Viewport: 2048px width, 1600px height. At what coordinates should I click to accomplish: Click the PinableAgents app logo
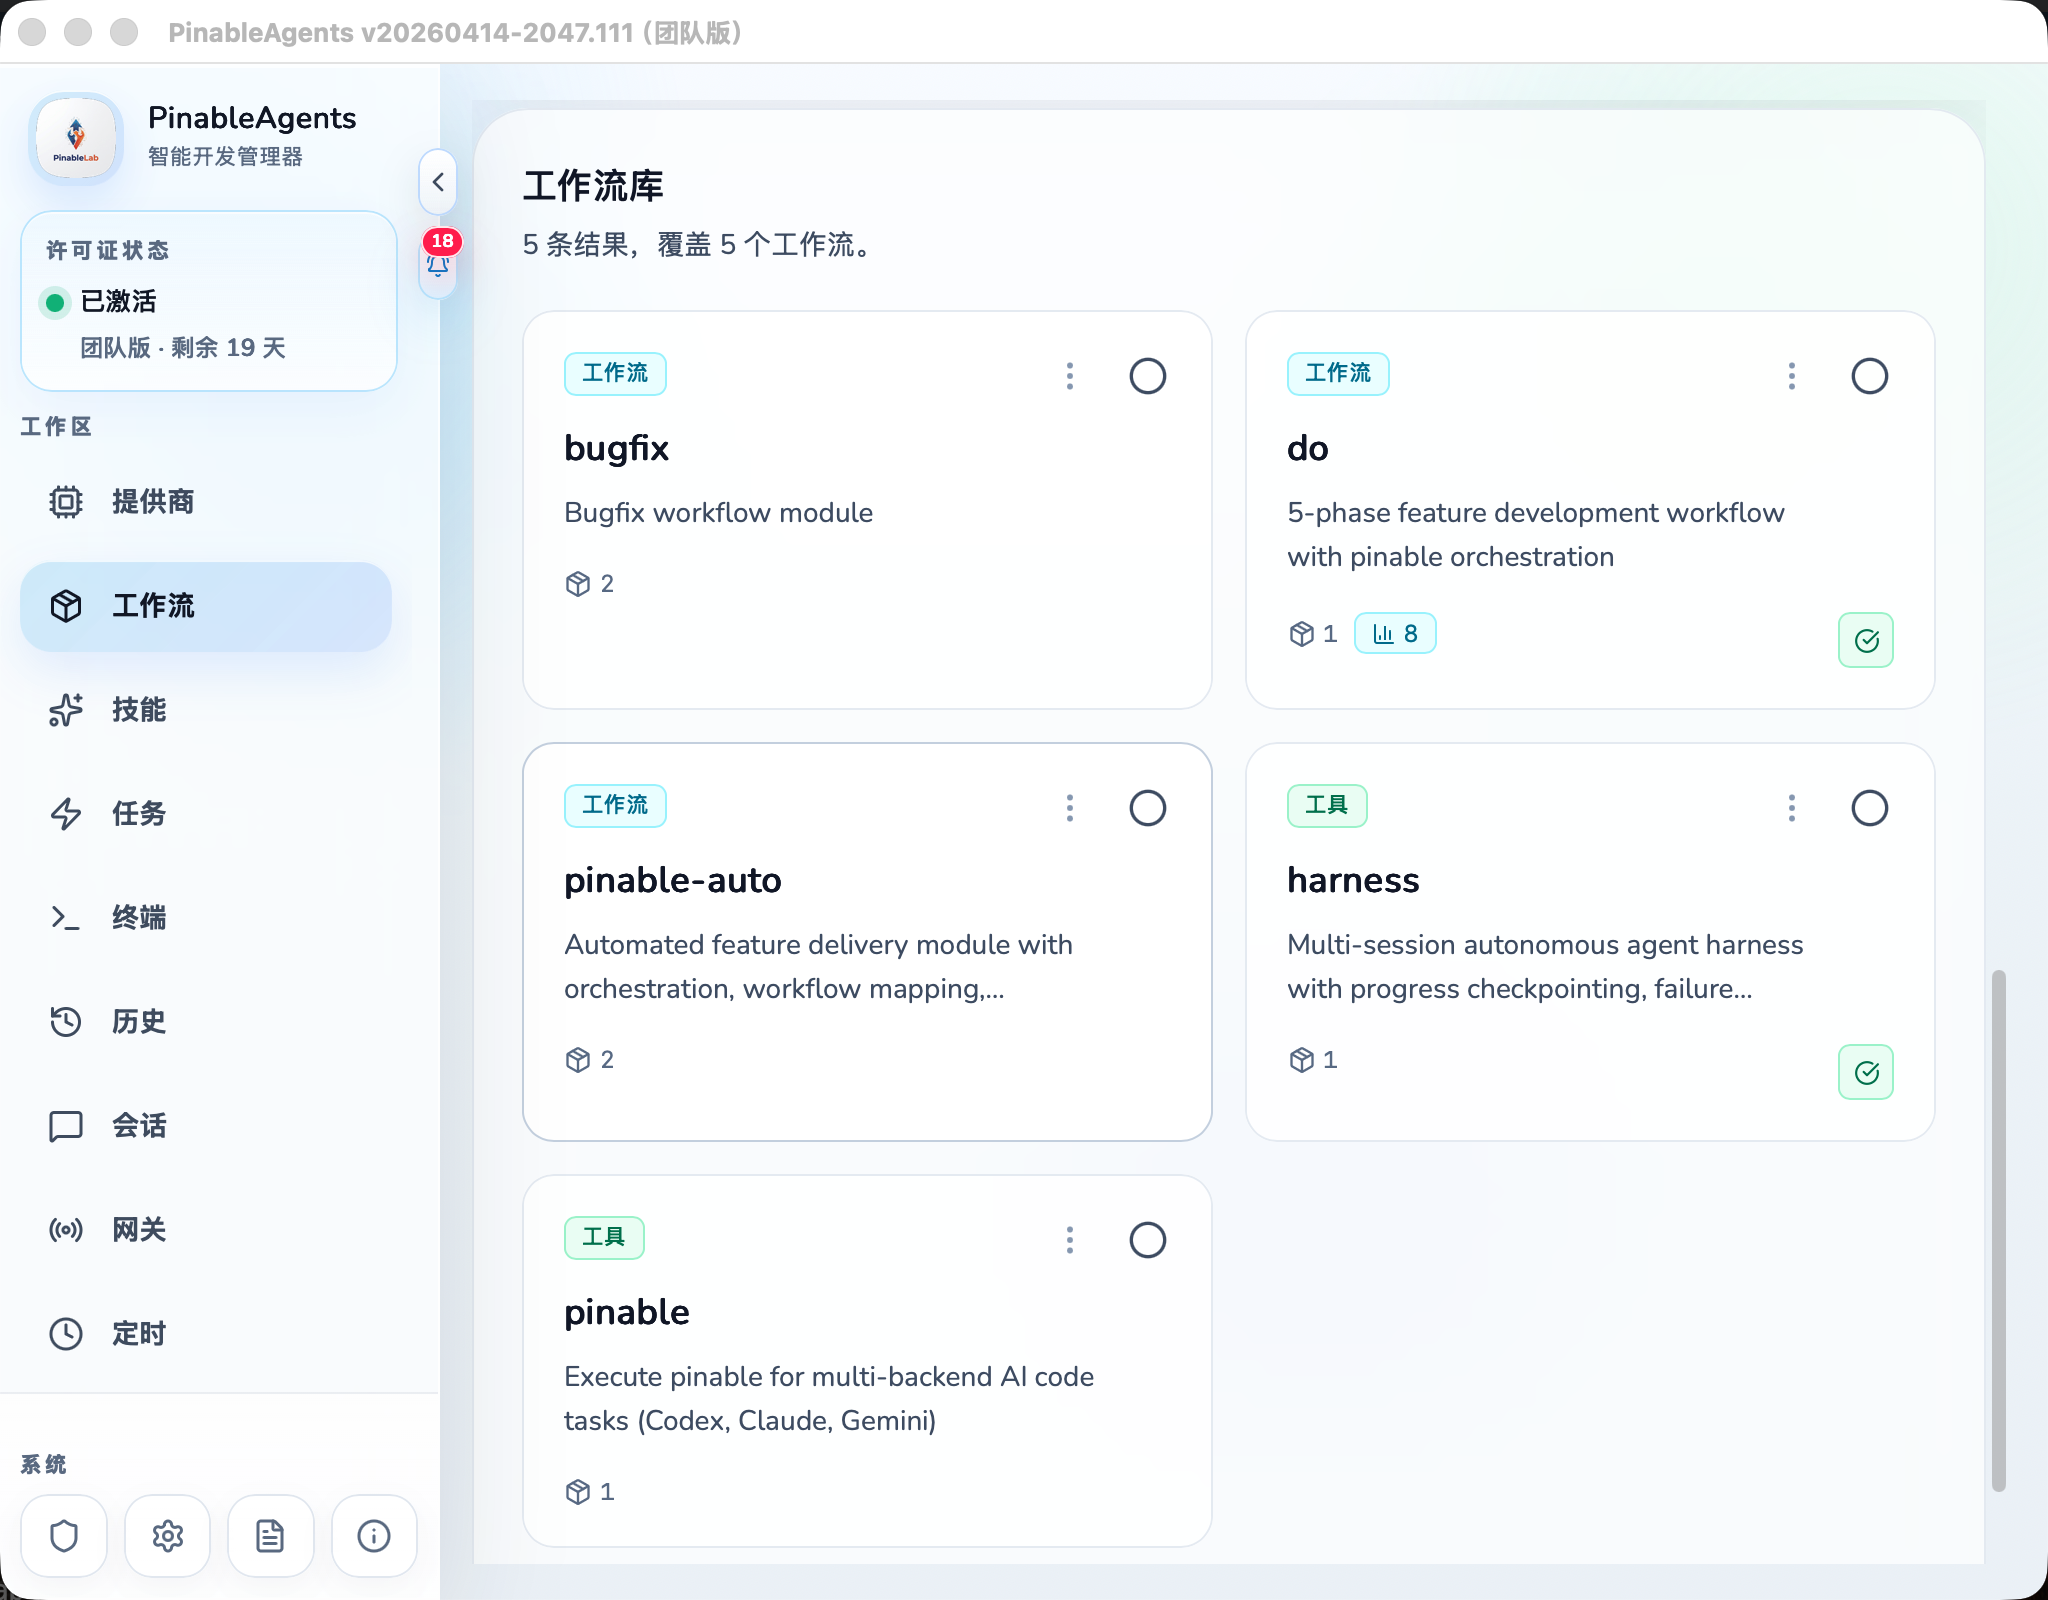coord(76,138)
